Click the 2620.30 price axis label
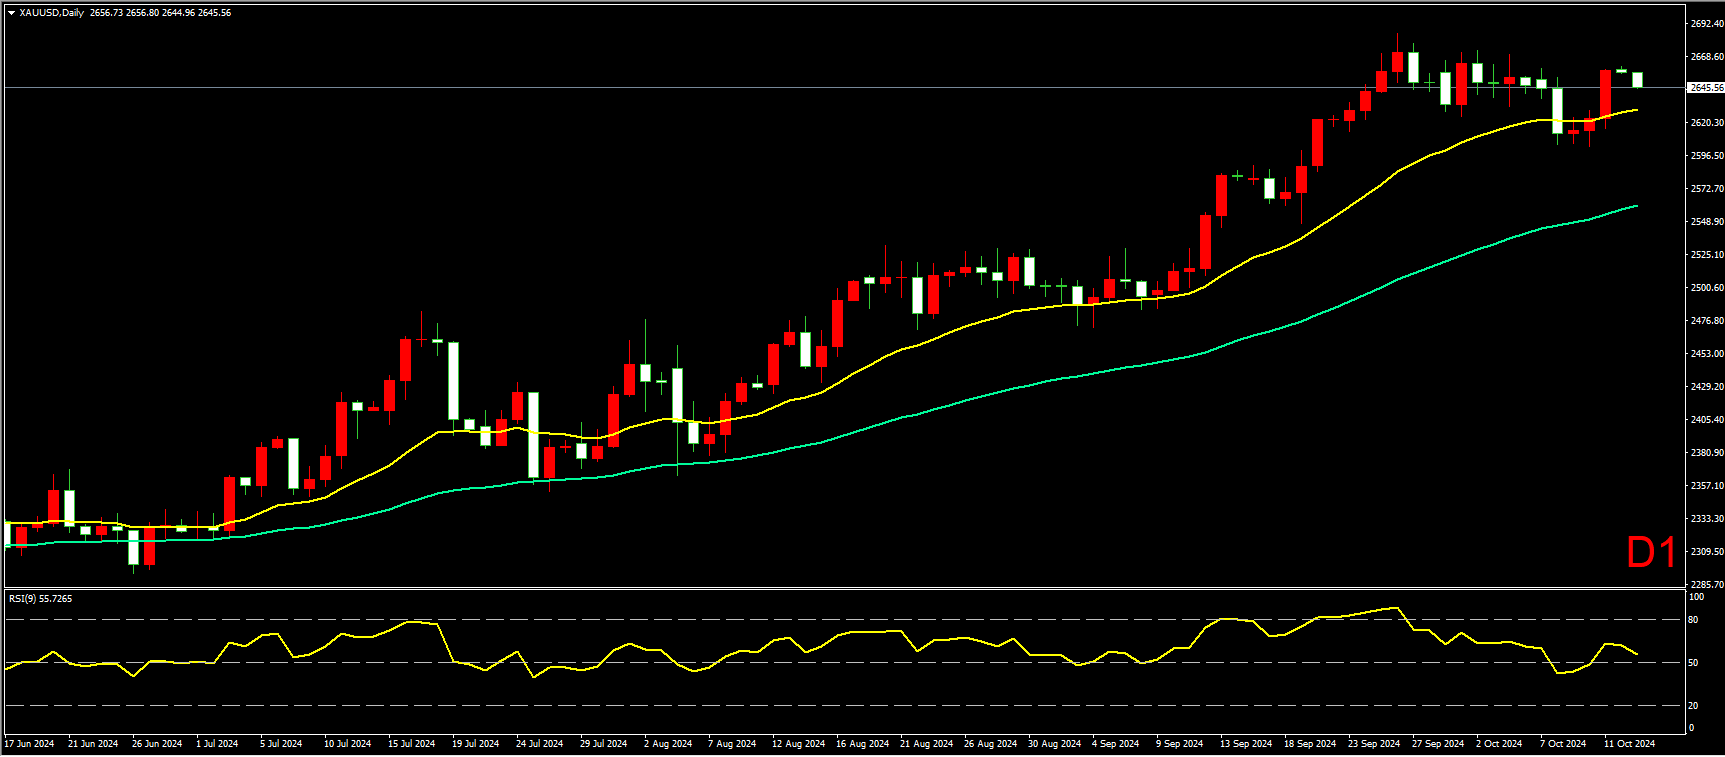 click(1707, 123)
